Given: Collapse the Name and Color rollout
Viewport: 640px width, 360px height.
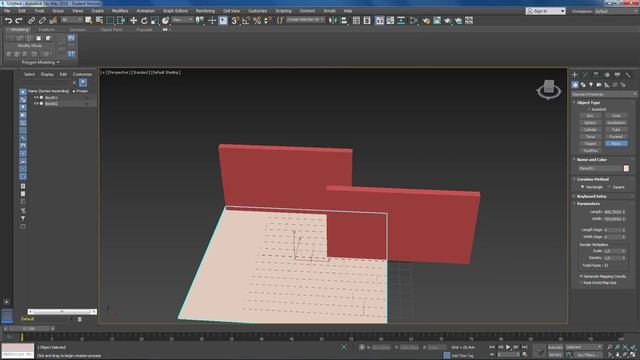Looking at the screenshot, I should [591, 160].
